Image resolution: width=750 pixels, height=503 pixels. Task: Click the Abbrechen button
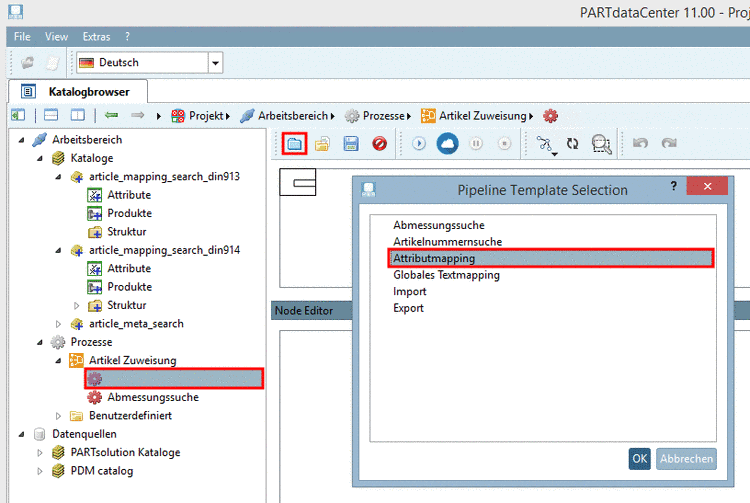click(686, 459)
